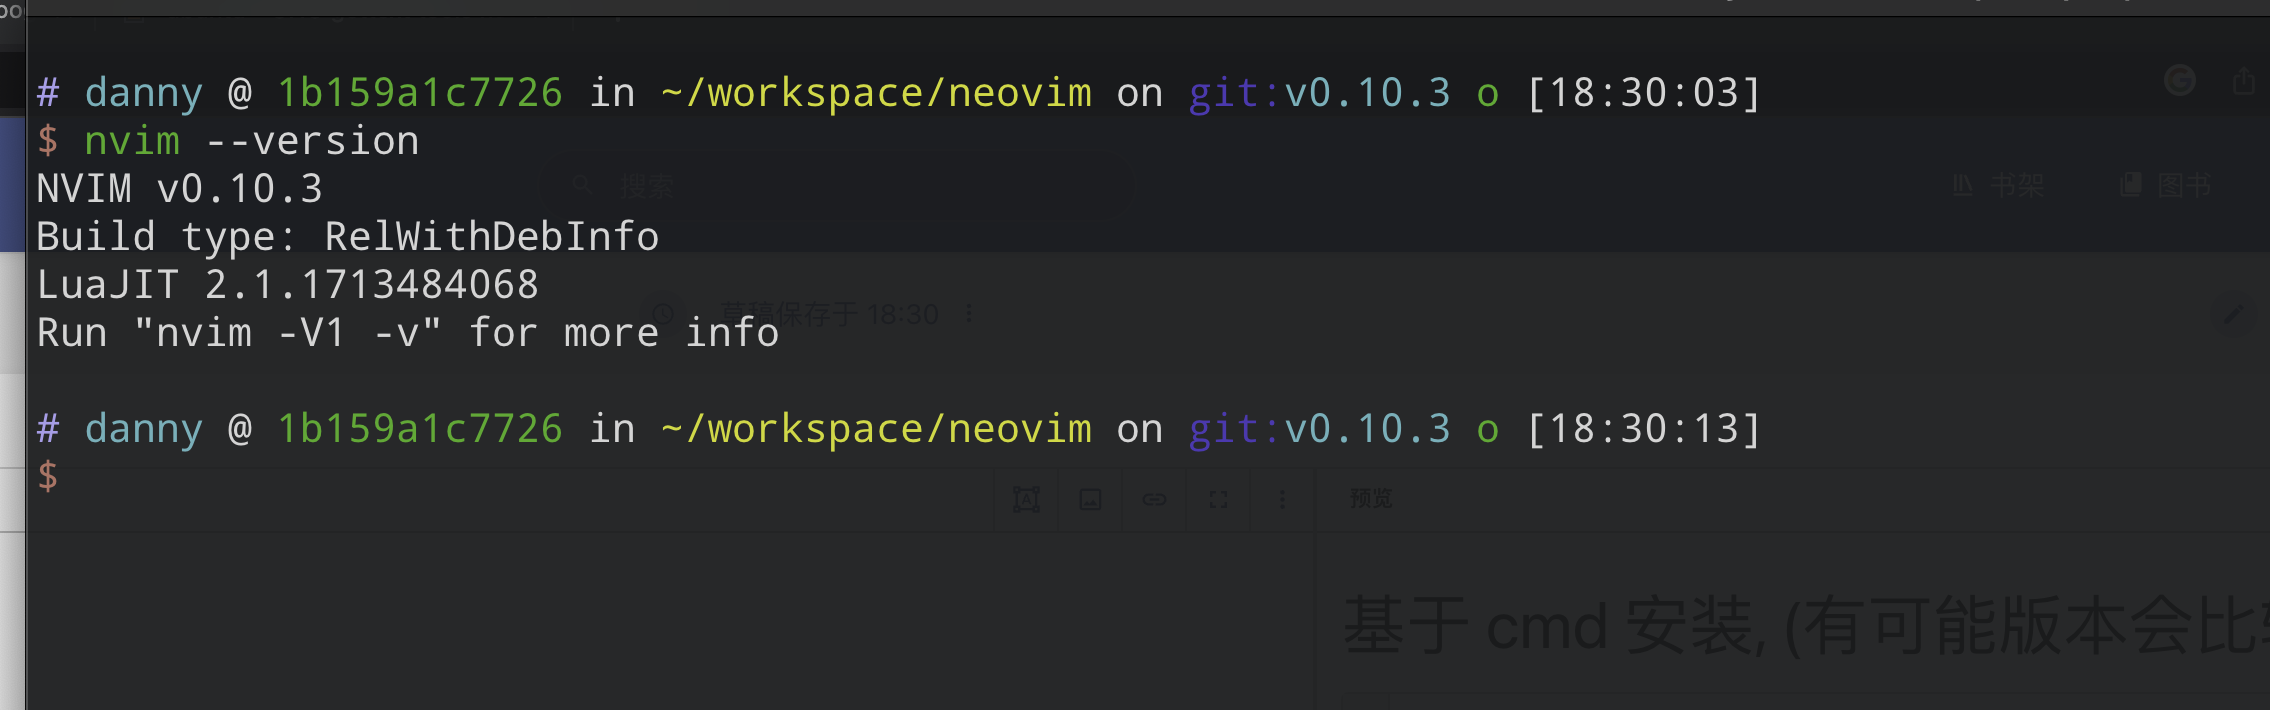Image resolution: width=2270 pixels, height=710 pixels.
Task: Open the dots menu after 草稿保存于 18:30
Action: [969, 314]
